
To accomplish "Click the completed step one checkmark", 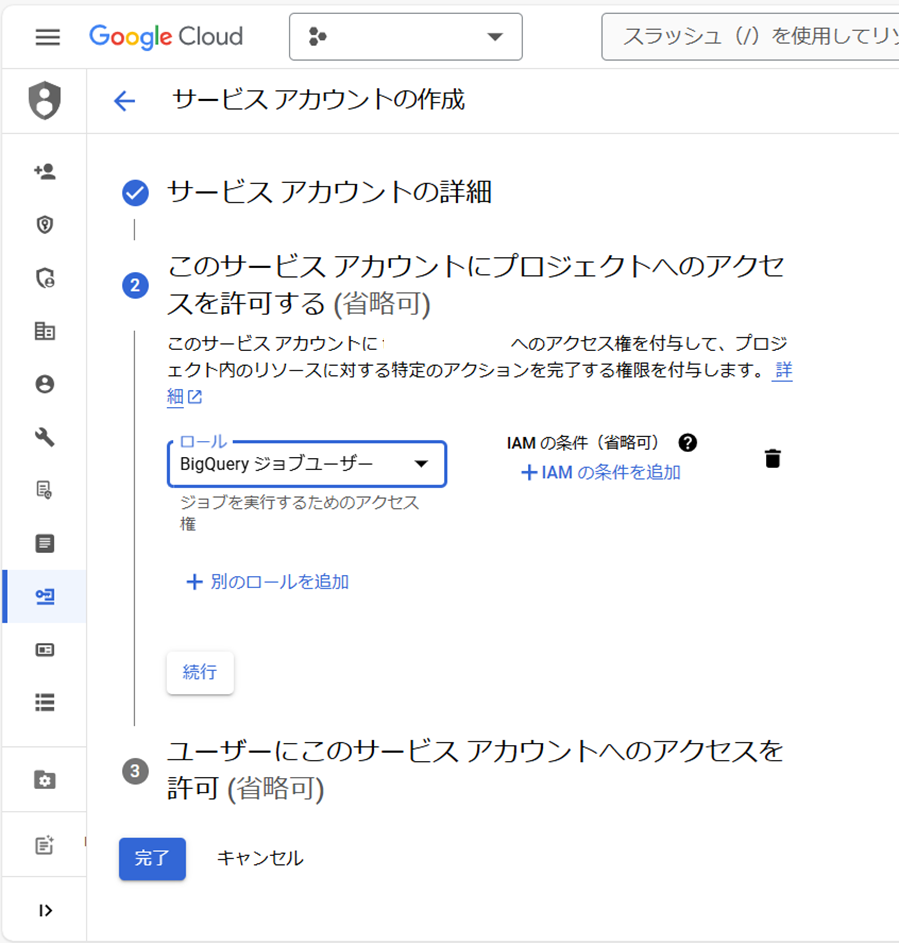I will coord(135,193).
